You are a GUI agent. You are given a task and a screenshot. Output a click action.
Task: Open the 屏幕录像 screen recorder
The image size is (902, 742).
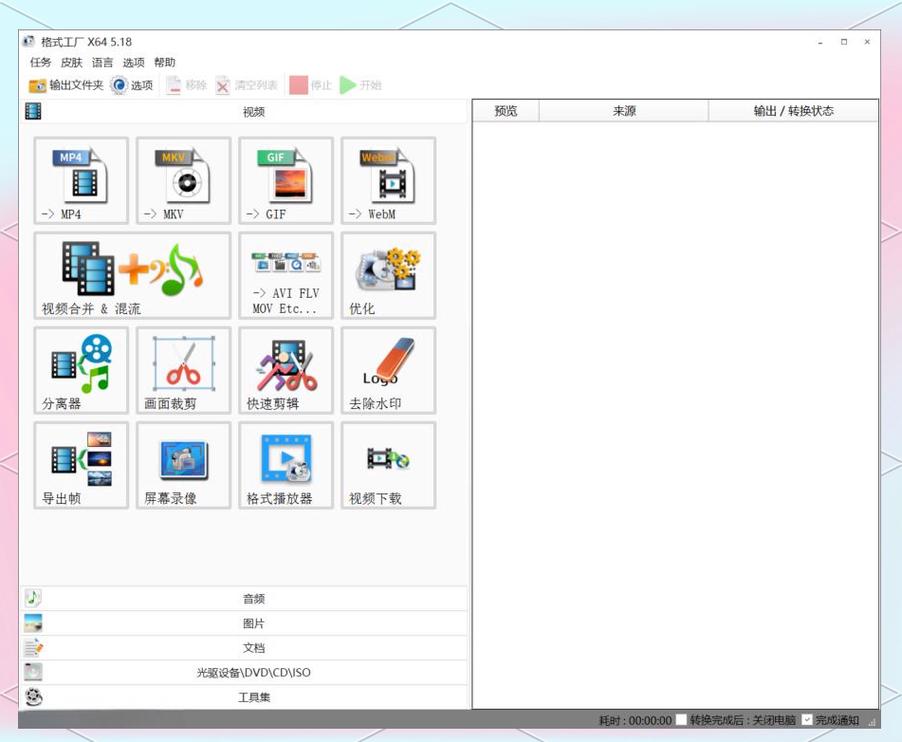click(x=183, y=465)
